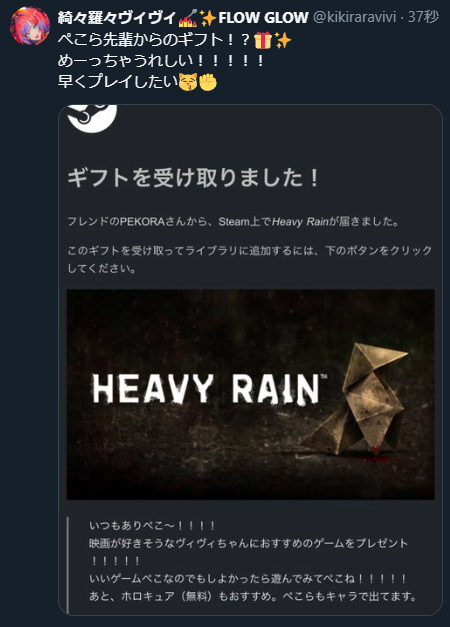This screenshot has width=450, height=627.
Task: Click the 37秒 tweet timestamp
Action: (x=424, y=17)
